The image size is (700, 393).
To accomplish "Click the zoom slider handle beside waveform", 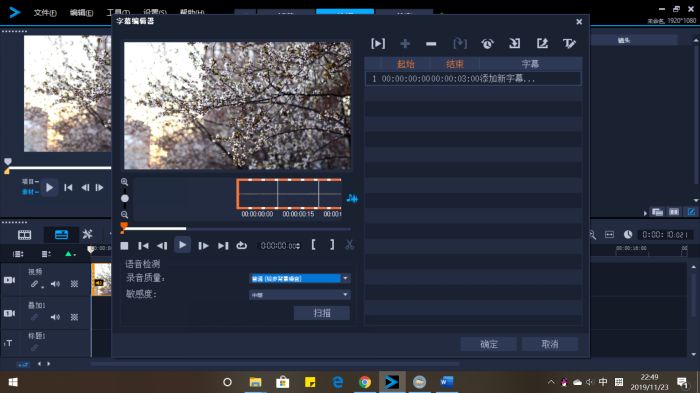I will click(x=125, y=198).
